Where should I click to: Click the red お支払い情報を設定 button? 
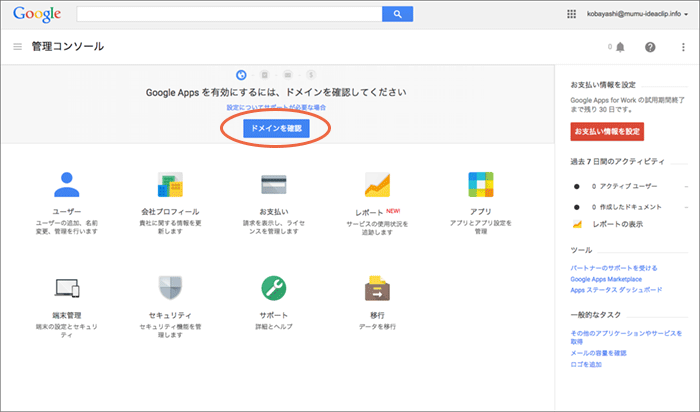[607, 132]
